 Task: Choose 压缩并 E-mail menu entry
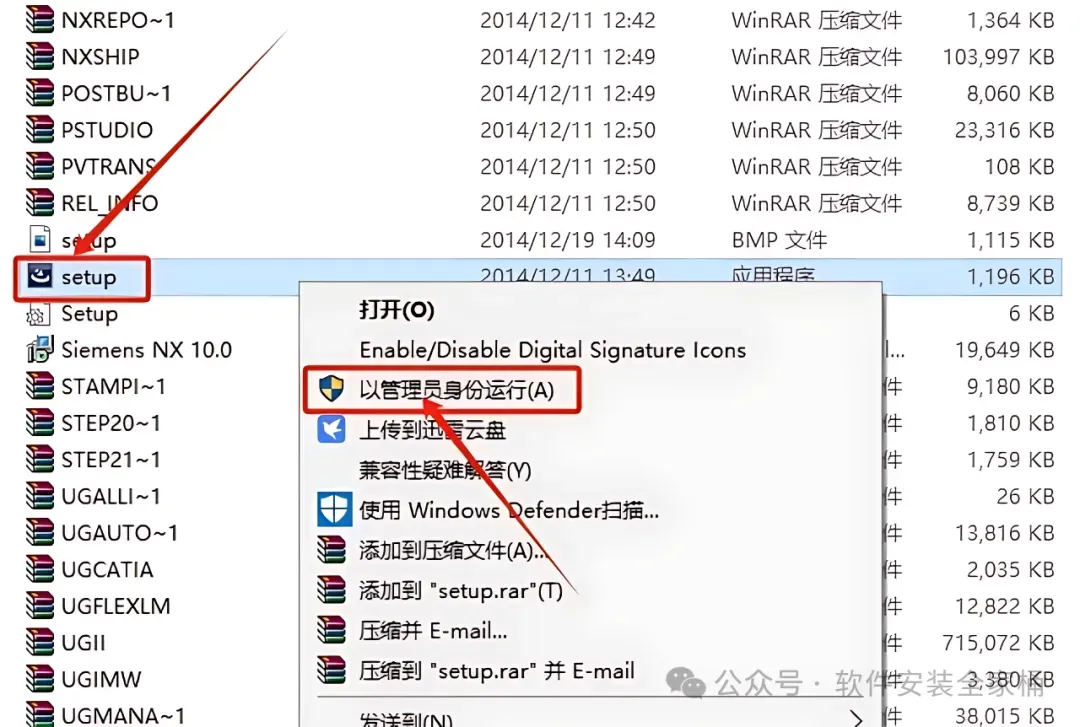(433, 631)
